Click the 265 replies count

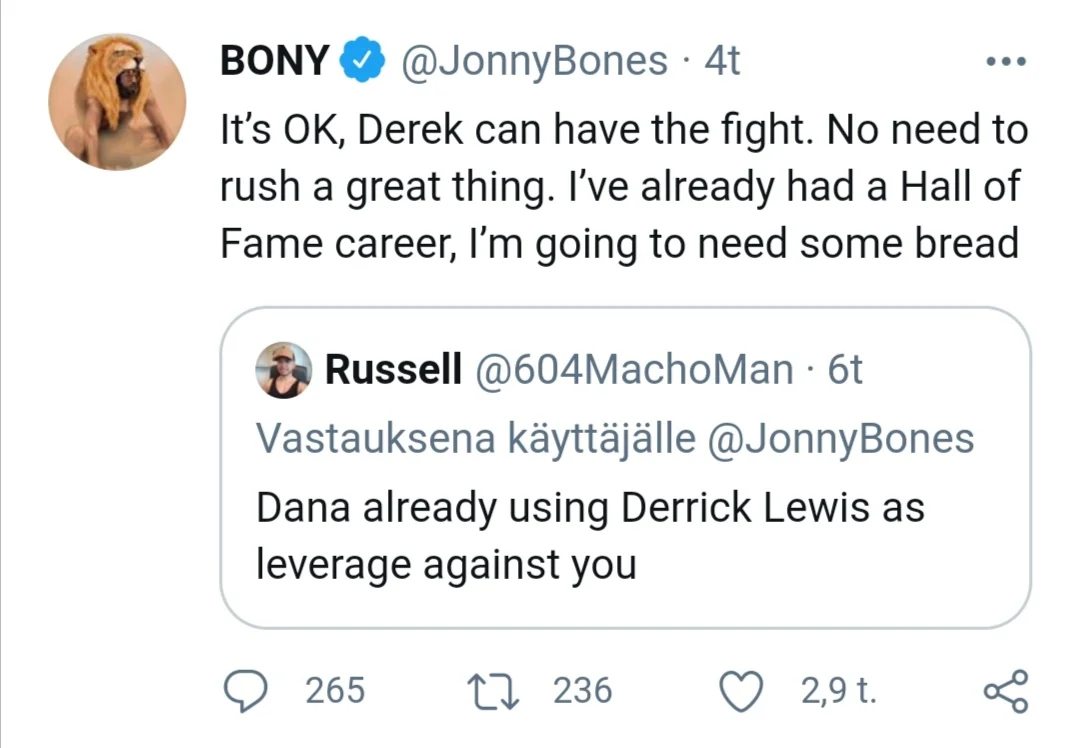335,691
